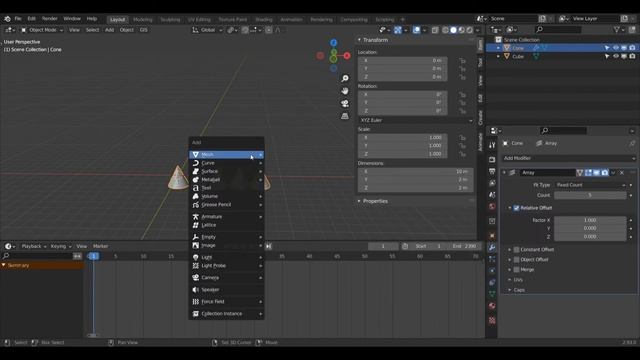
Task: Open Global transform orientation dropdown
Action: coord(207,30)
